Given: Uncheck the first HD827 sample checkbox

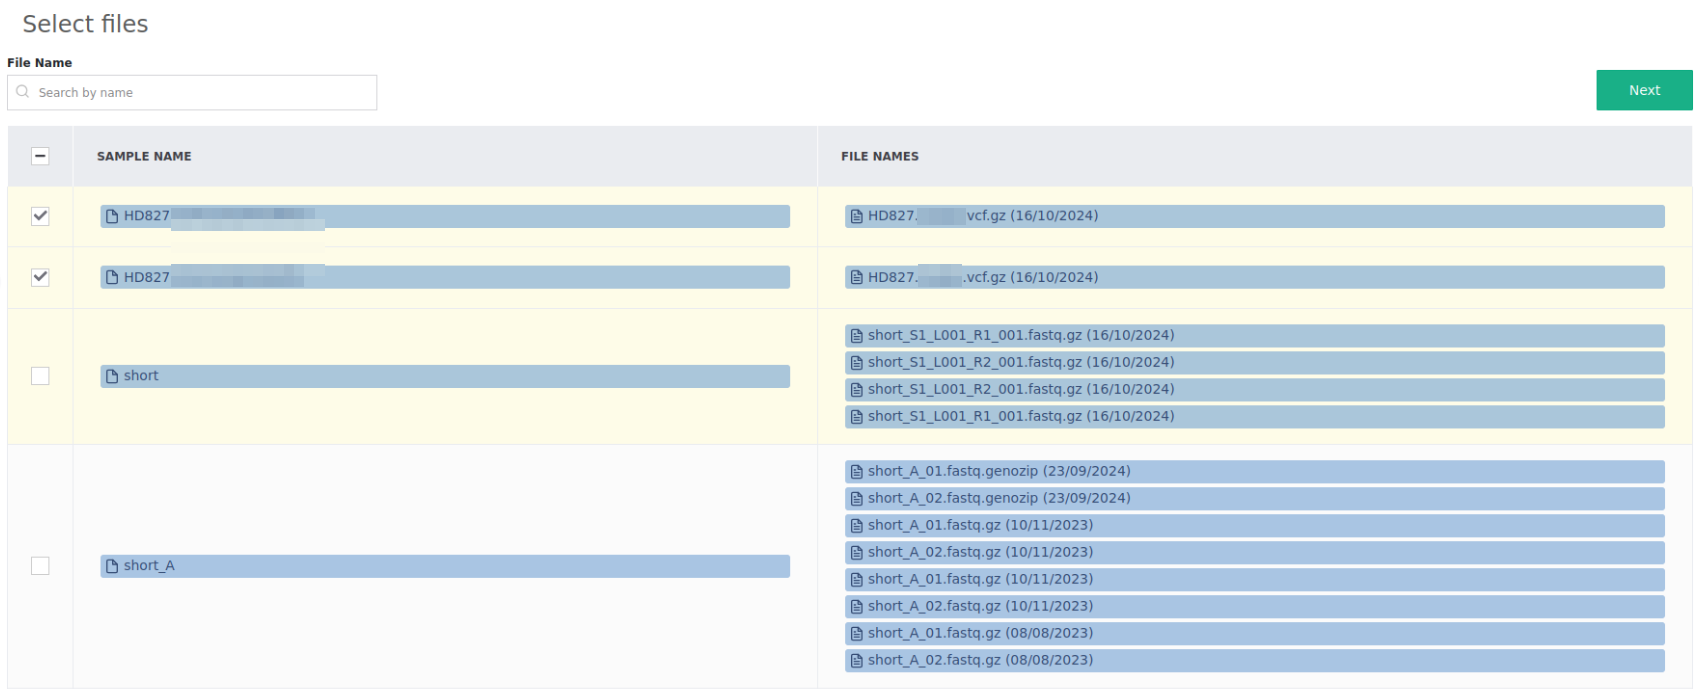Looking at the screenshot, I should coord(40,216).
